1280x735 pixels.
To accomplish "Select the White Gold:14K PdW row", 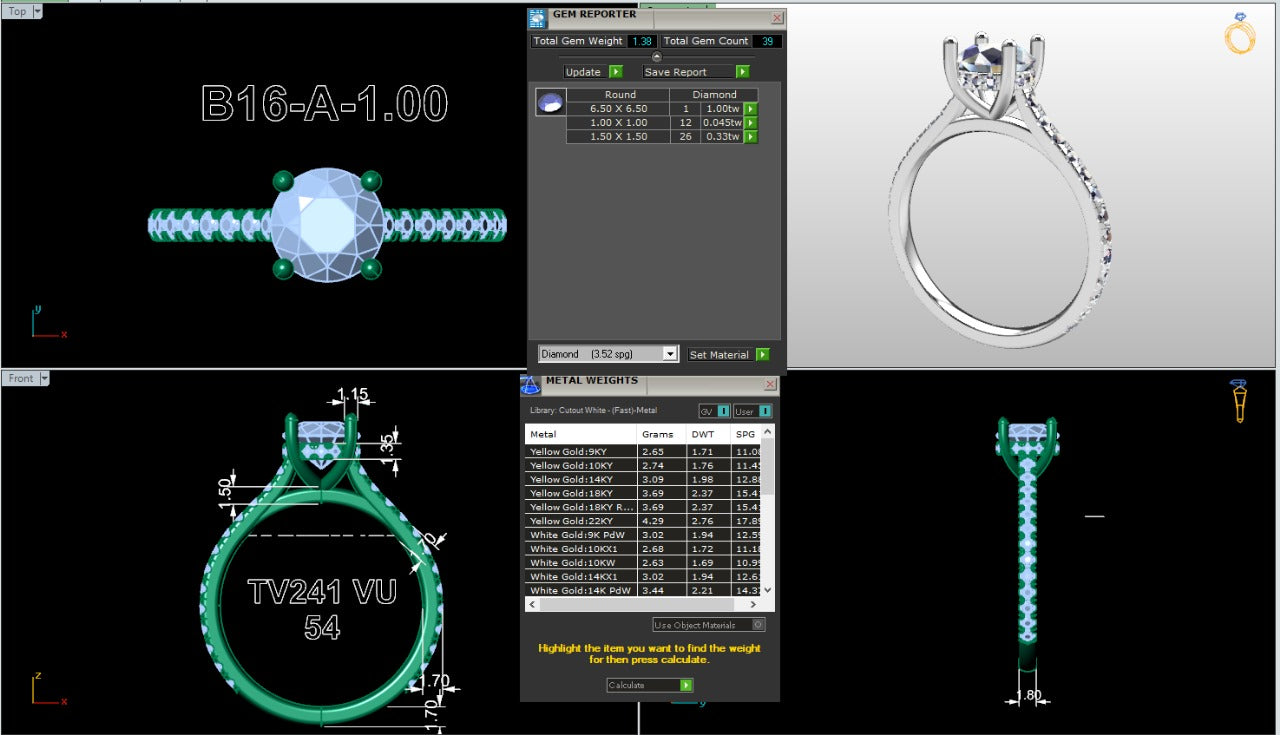I will coord(643,591).
